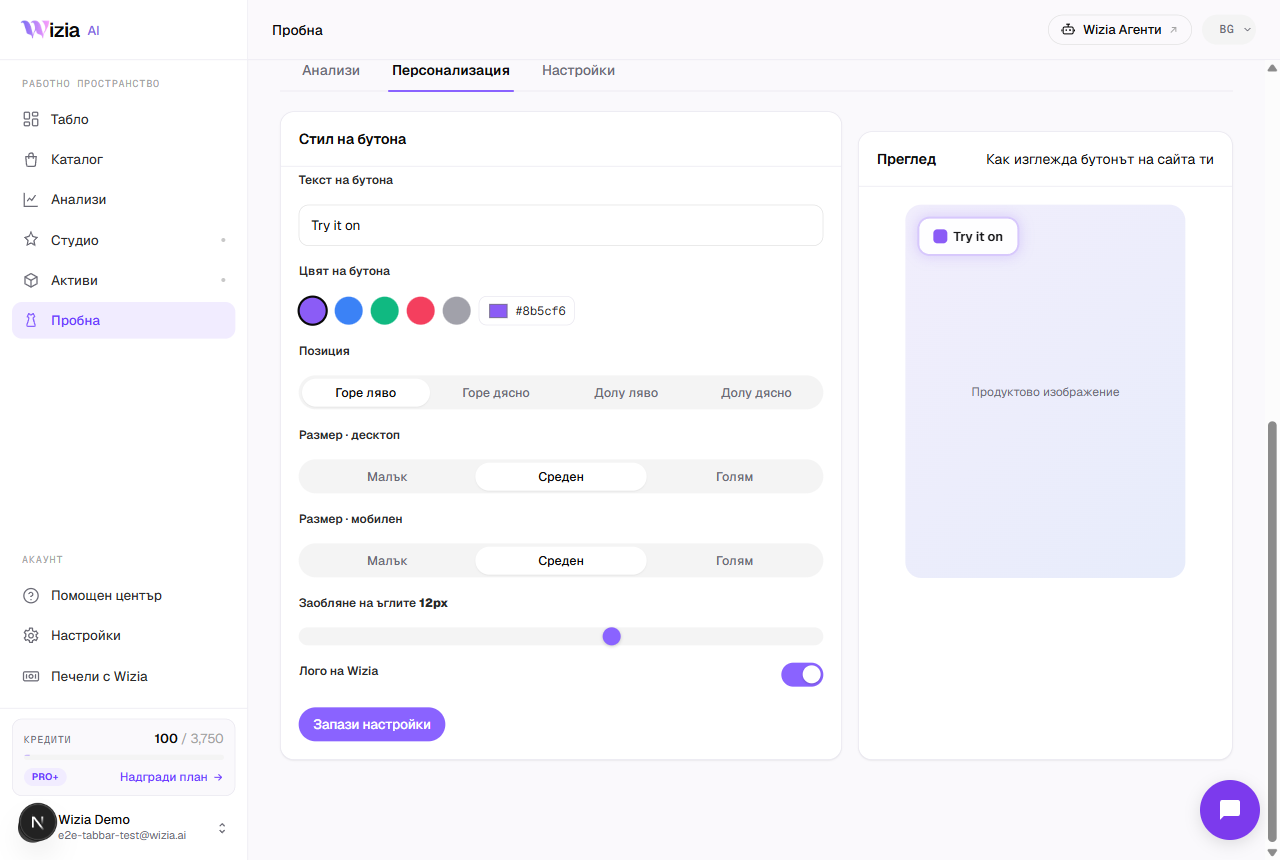
Task: Open the Помощен център question icon
Action: click(x=31, y=595)
